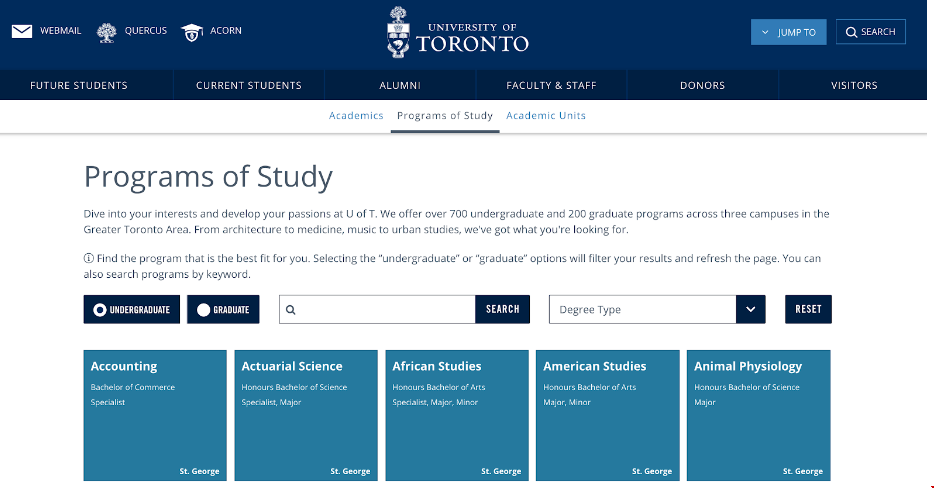Switch to the Academic Units tab
Image resolution: width=934 pixels, height=488 pixels.
[546, 116]
